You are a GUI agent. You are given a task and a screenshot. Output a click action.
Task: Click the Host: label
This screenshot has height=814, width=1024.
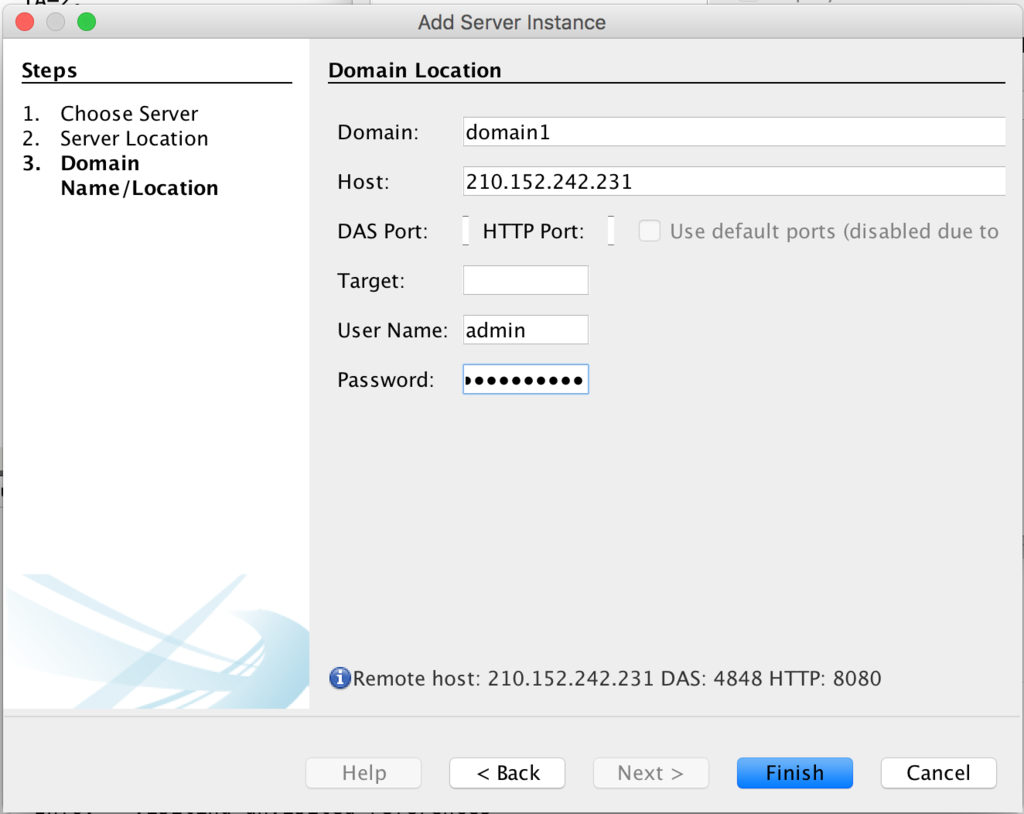tap(363, 182)
